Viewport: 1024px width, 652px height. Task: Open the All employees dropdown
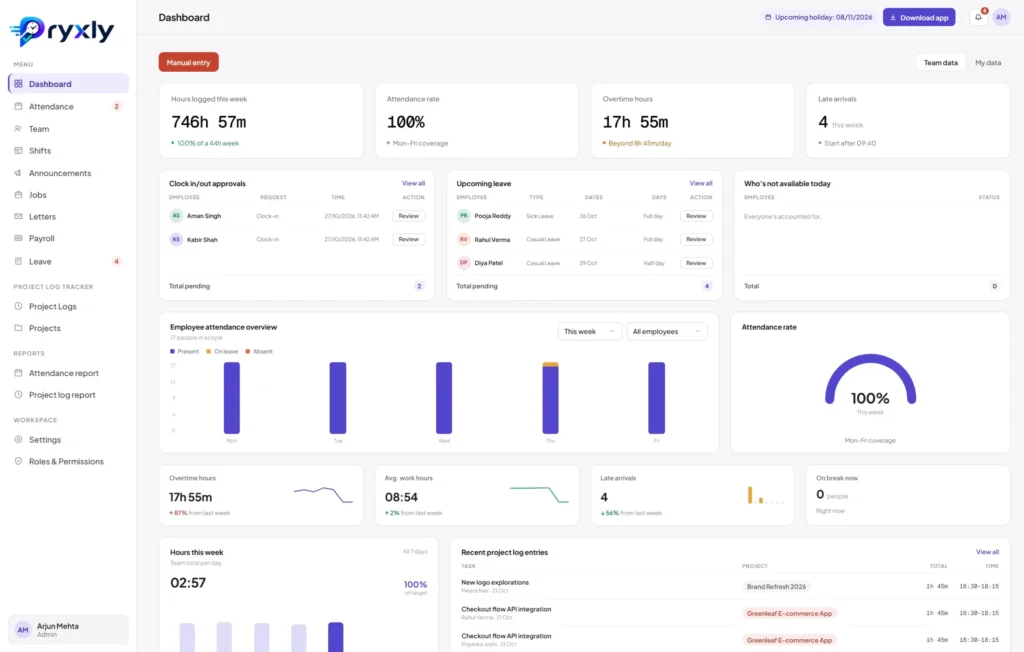coord(666,331)
